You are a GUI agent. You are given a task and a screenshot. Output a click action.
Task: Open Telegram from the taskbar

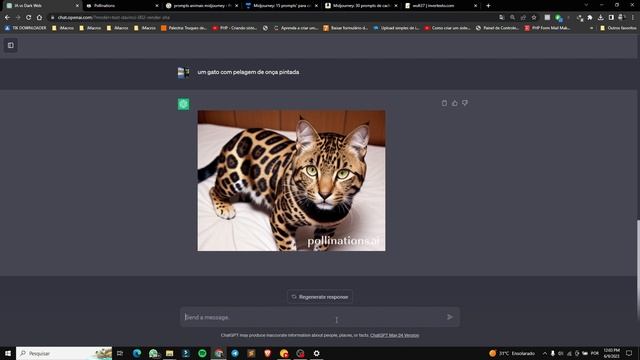tap(235, 353)
